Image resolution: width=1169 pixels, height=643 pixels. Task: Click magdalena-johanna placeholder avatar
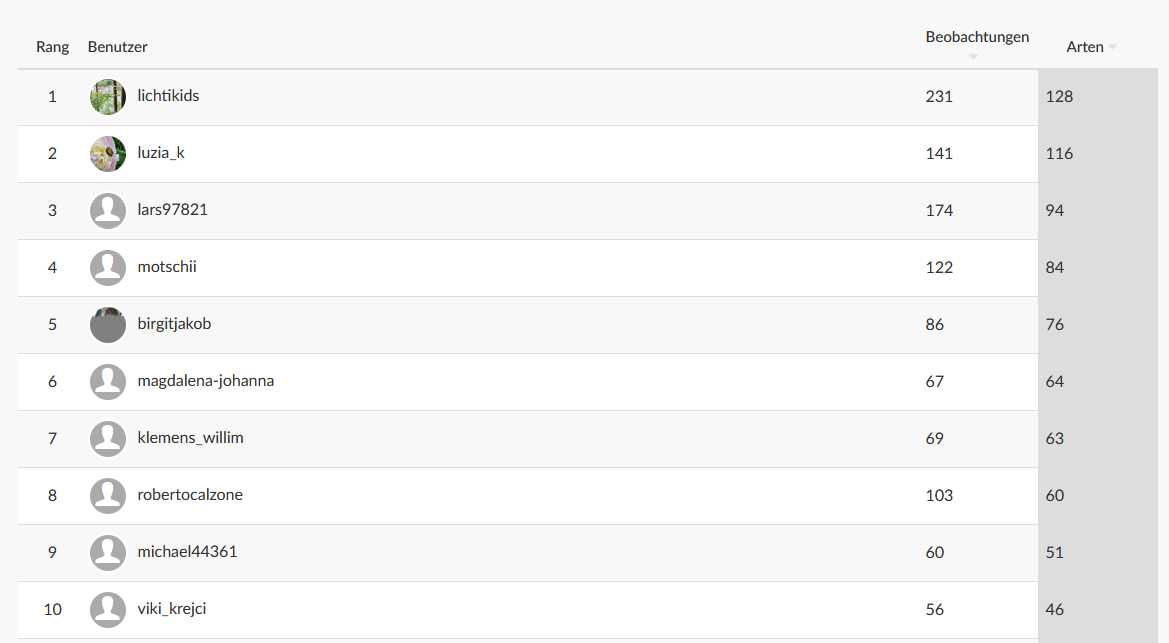coord(108,382)
